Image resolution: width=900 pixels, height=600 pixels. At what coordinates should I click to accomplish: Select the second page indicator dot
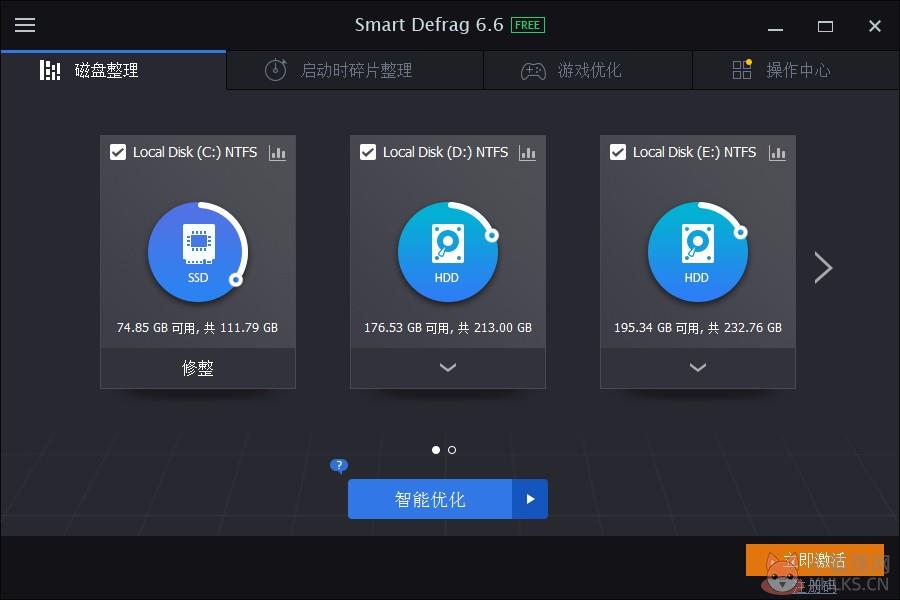pyautogui.click(x=452, y=450)
